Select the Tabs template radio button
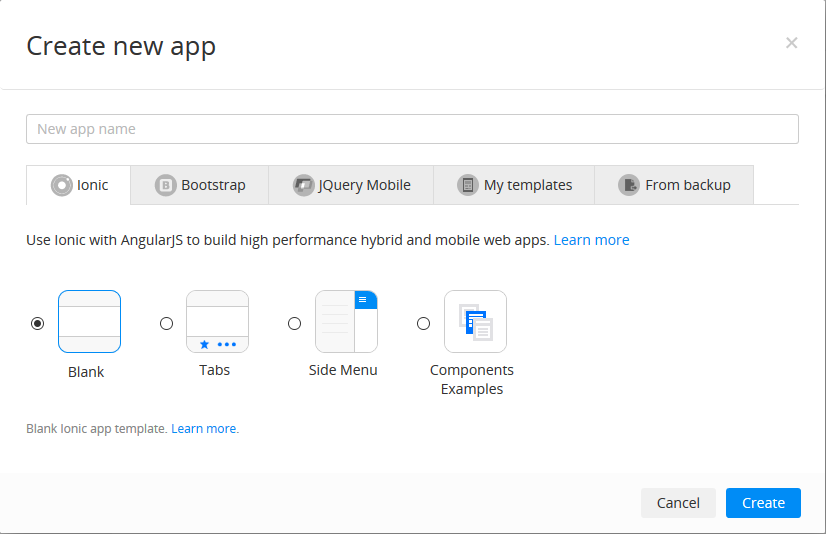The width and height of the screenshot is (826, 534). [x=166, y=323]
